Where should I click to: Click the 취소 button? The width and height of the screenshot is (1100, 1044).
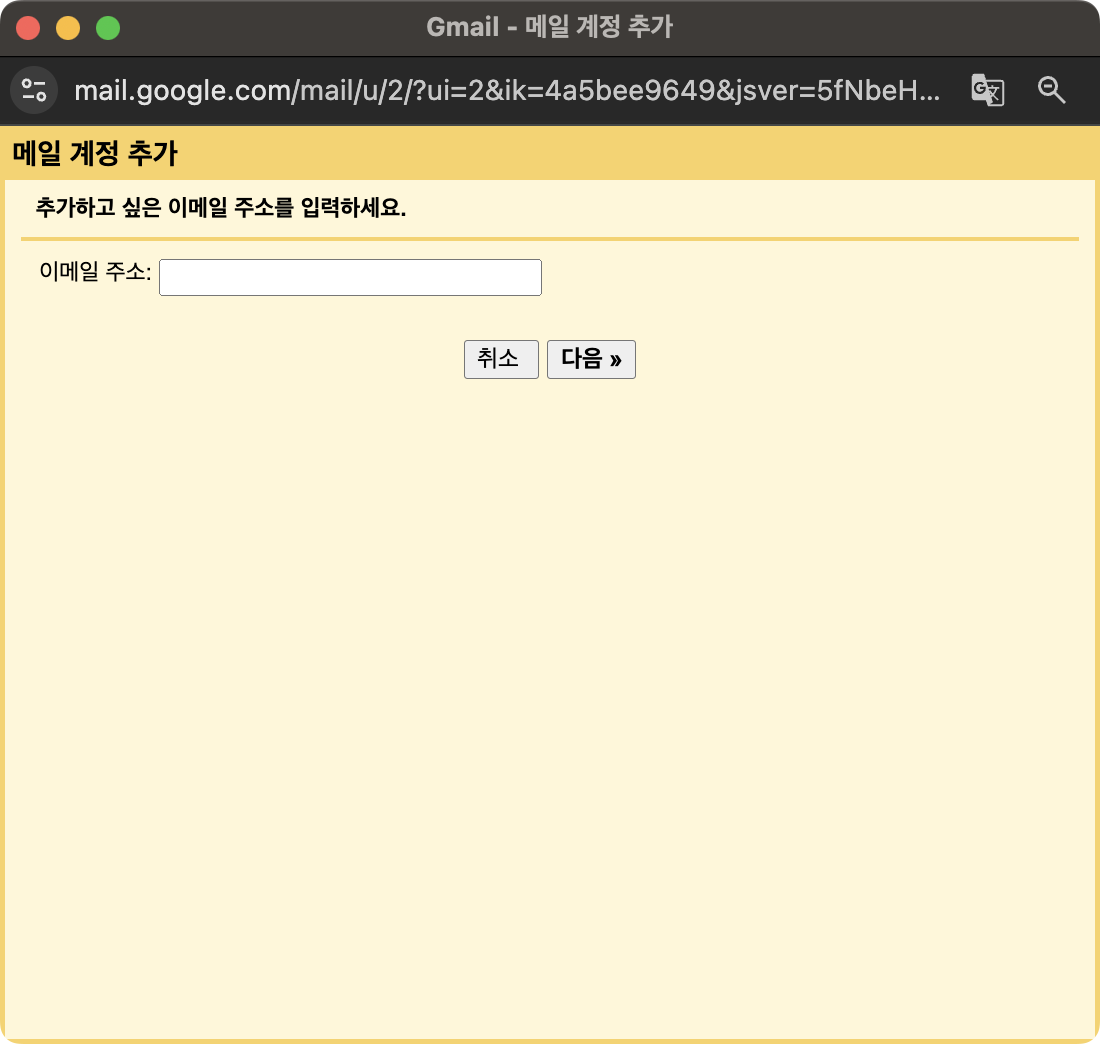(x=501, y=359)
